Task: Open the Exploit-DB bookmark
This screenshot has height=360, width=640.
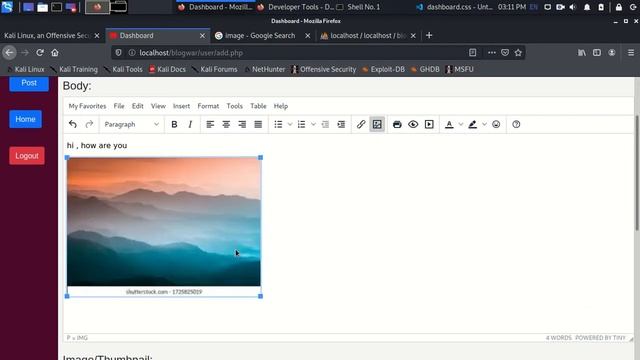Action: coord(384,69)
